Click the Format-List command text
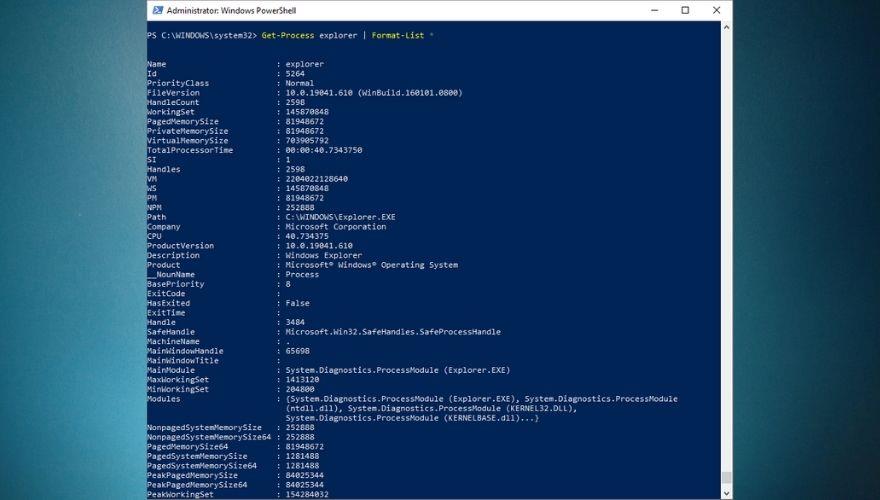Viewport: 880px width, 500px height. (398, 35)
